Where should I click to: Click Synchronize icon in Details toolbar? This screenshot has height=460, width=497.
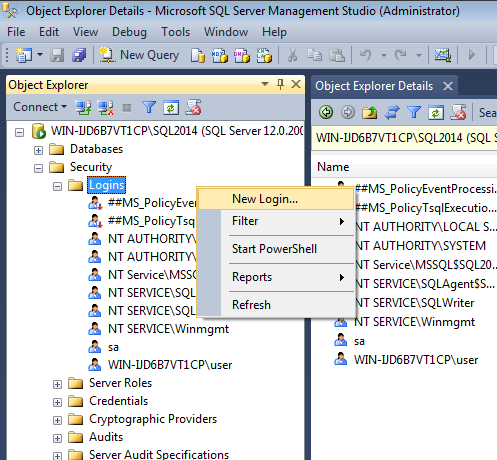click(x=392, y=112)
